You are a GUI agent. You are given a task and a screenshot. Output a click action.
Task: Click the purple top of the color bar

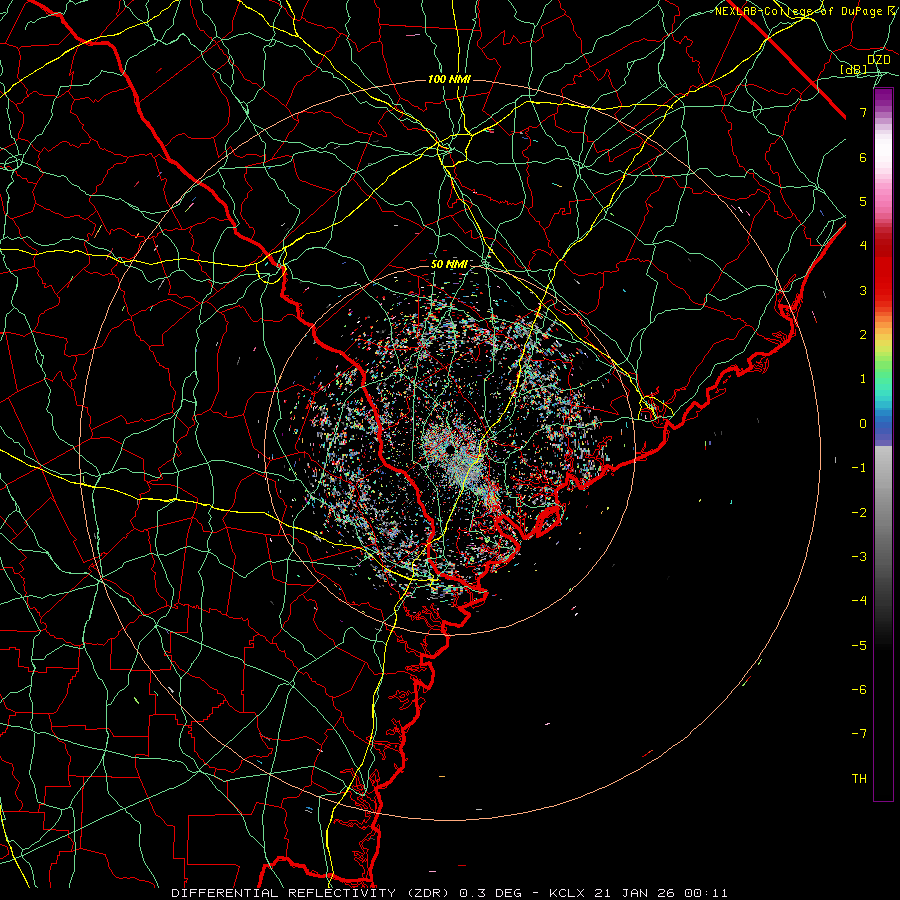tap(883, 96)
